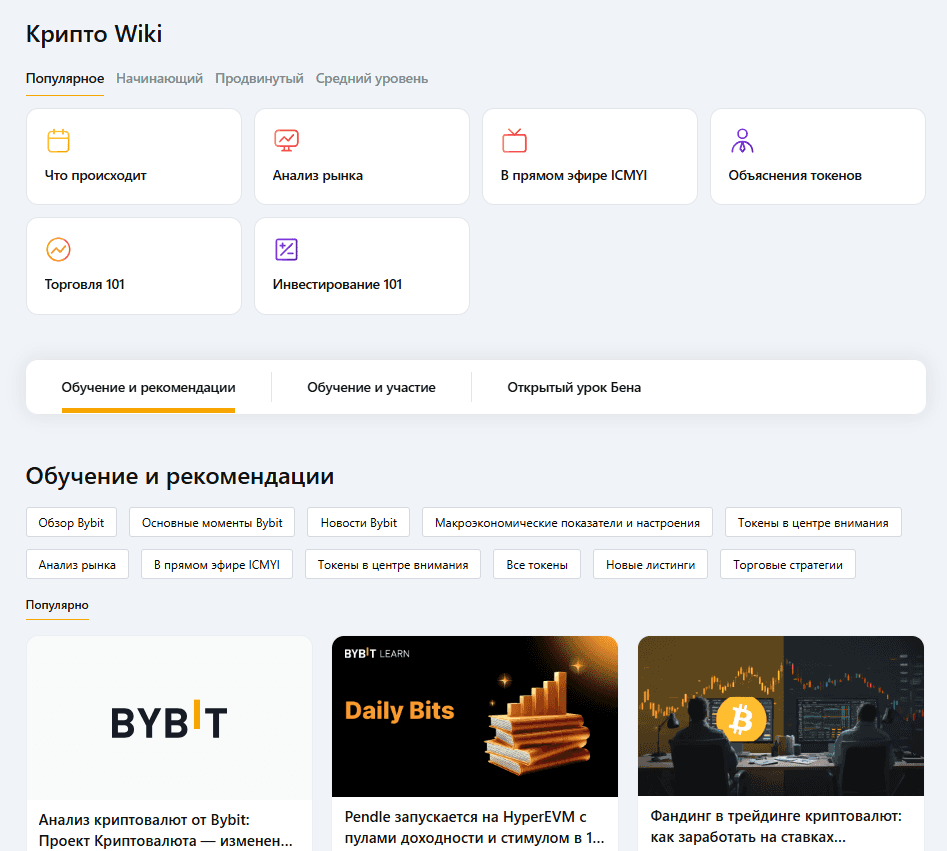This screenshot has width=947, height=851.
Task: Select the Обучение и рекомендации section tab
Action: pyautogui.click(x=149, y=387)
